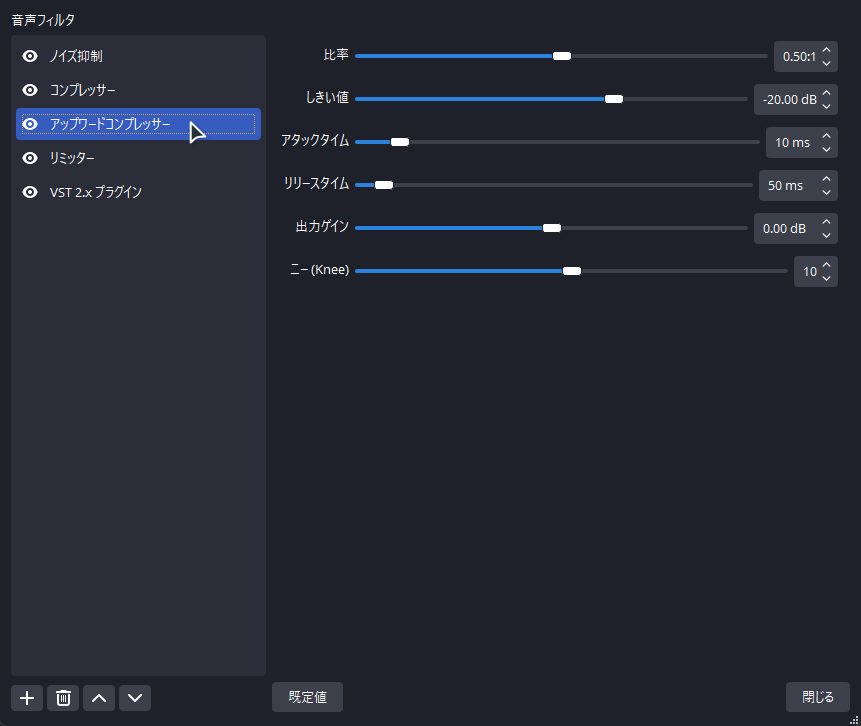Toggle visibility of ノイズ抑制 filter

coord(30,56)
